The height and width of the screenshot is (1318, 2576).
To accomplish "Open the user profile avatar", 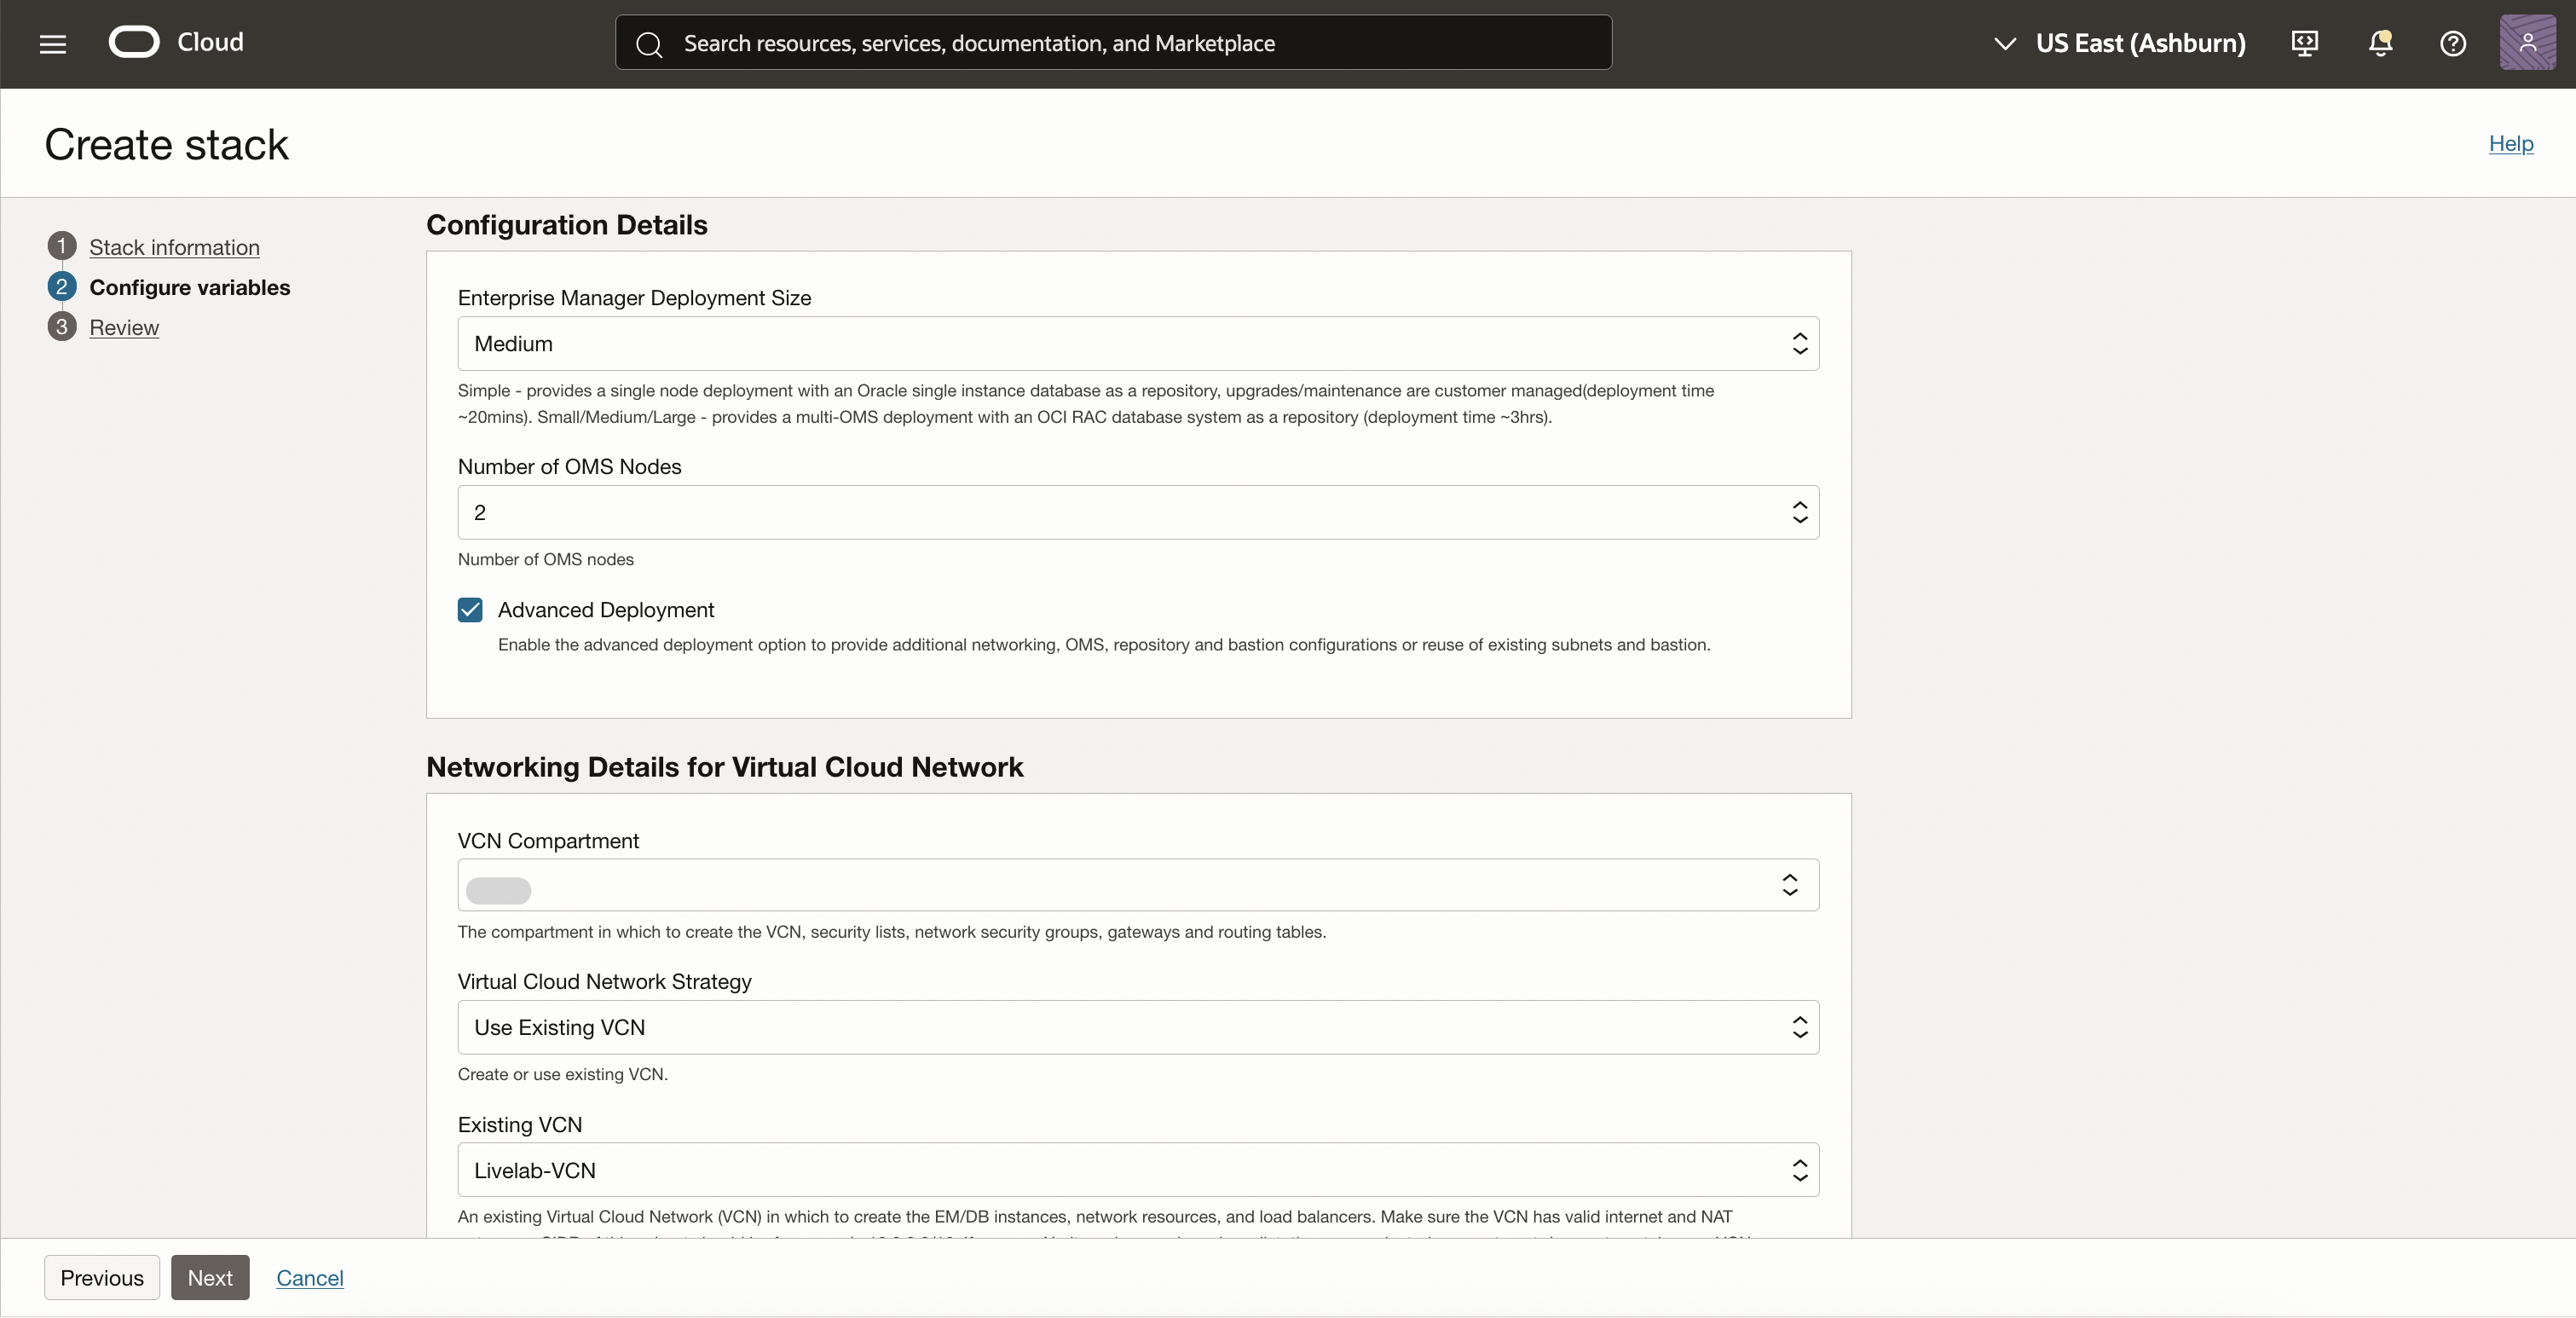I will coord(2527,43).
